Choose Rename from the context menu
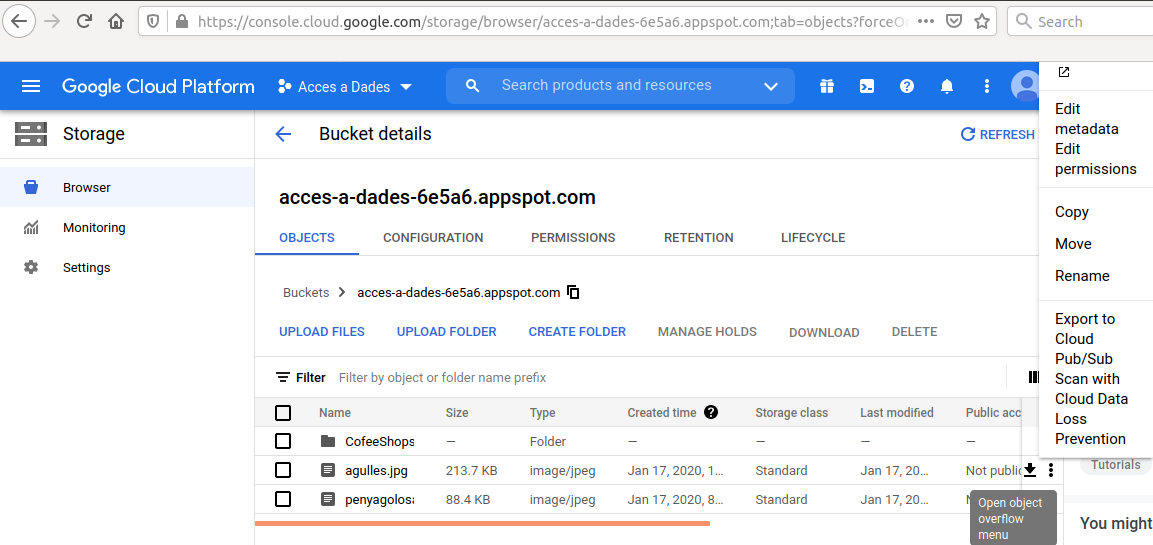1153x545 pixels. (1082, 276)
